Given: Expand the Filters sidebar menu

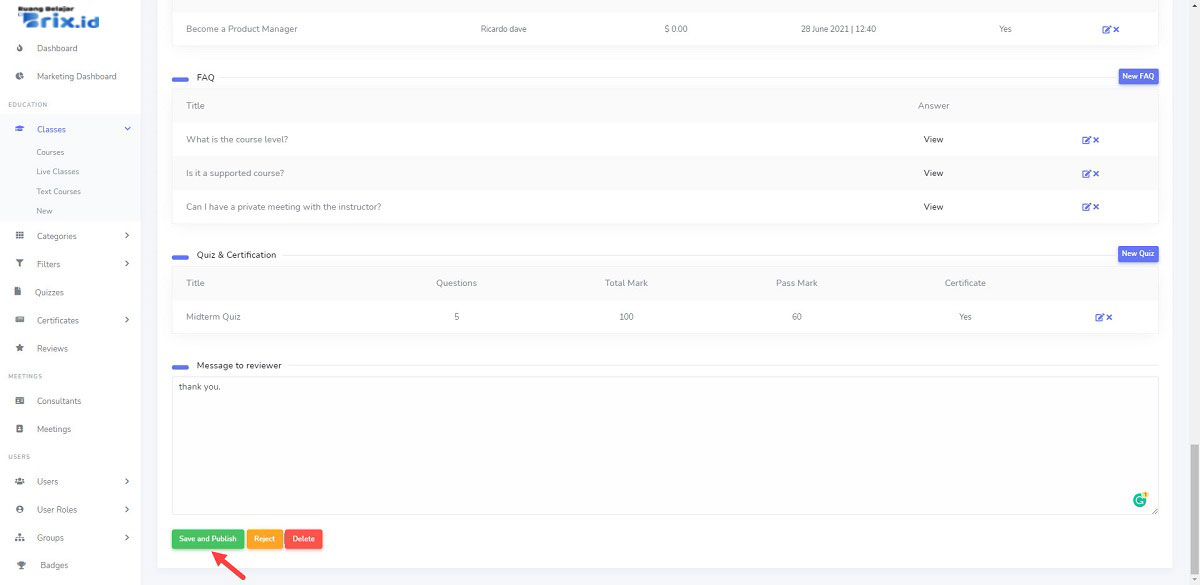Looking at the screenshot, I should coord(127,264).
